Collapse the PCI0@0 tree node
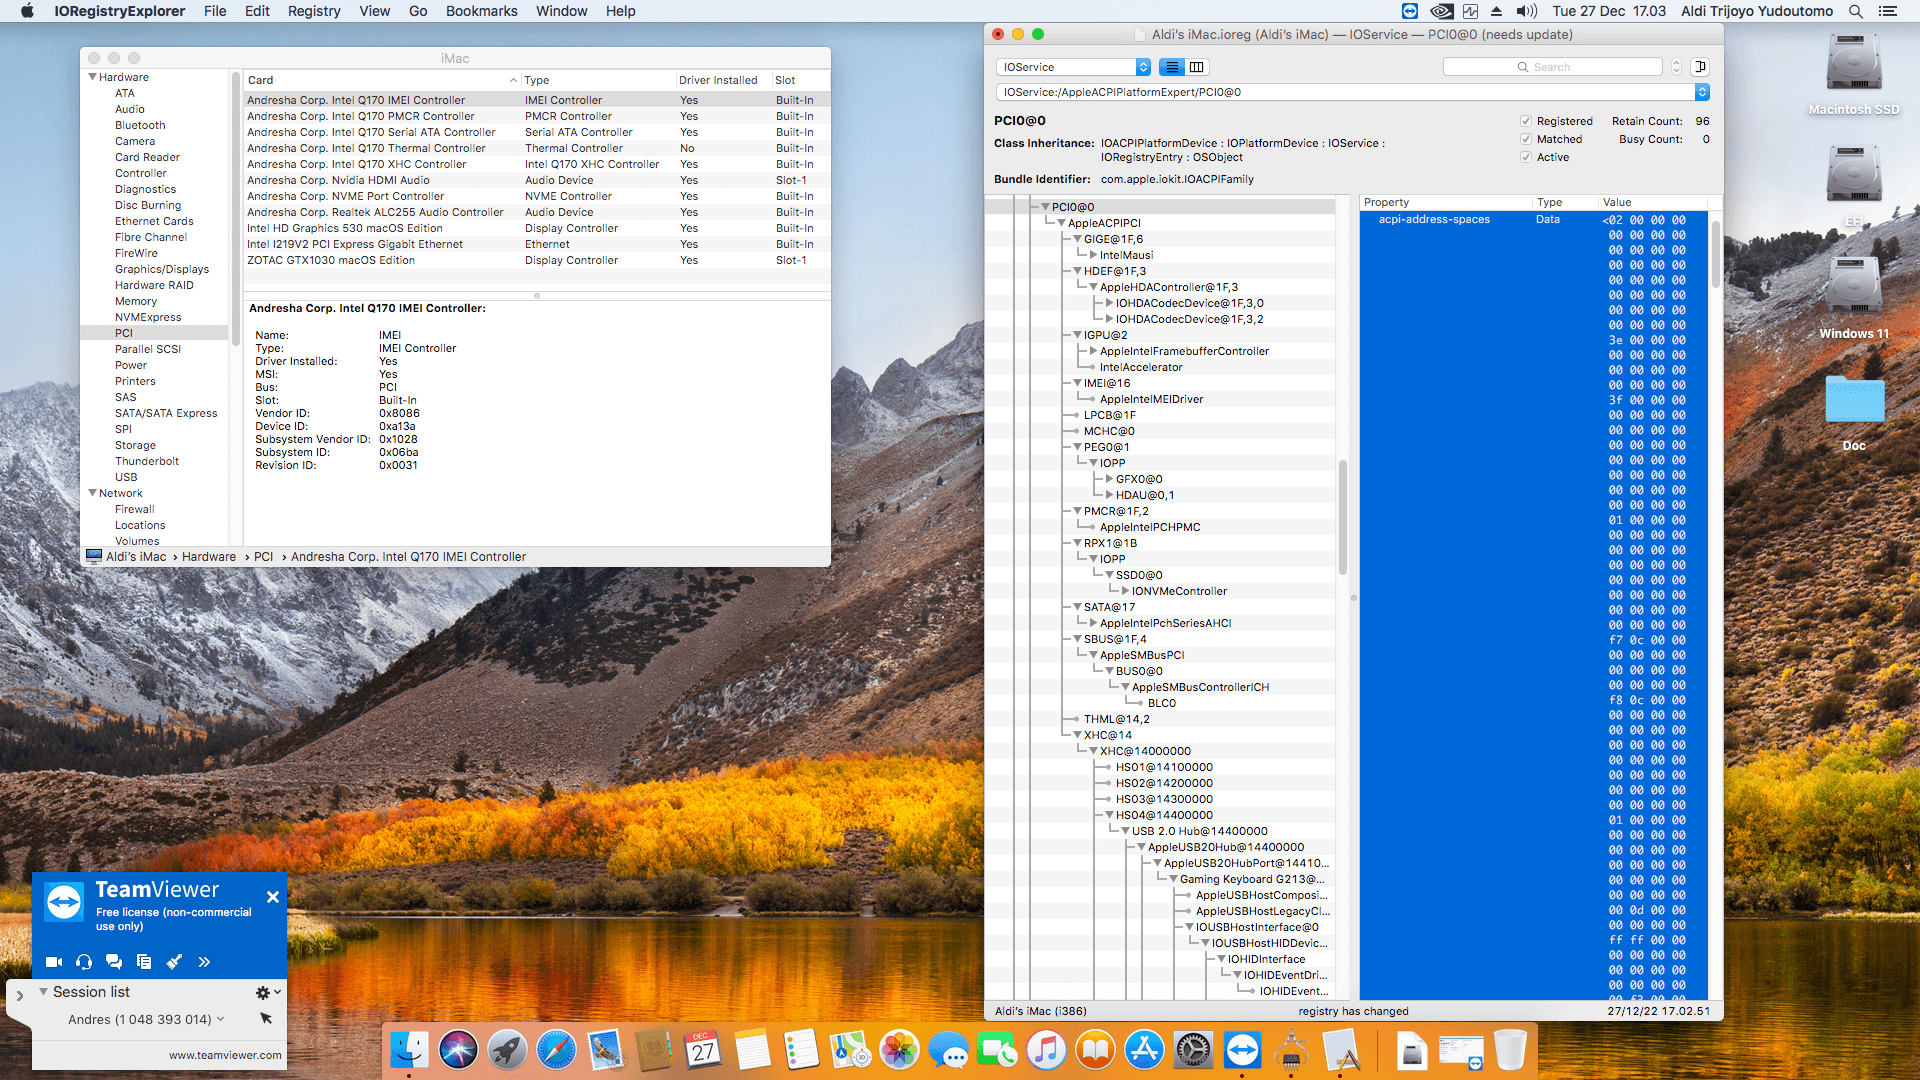1920x1080 pixels. click(1045, 207)
